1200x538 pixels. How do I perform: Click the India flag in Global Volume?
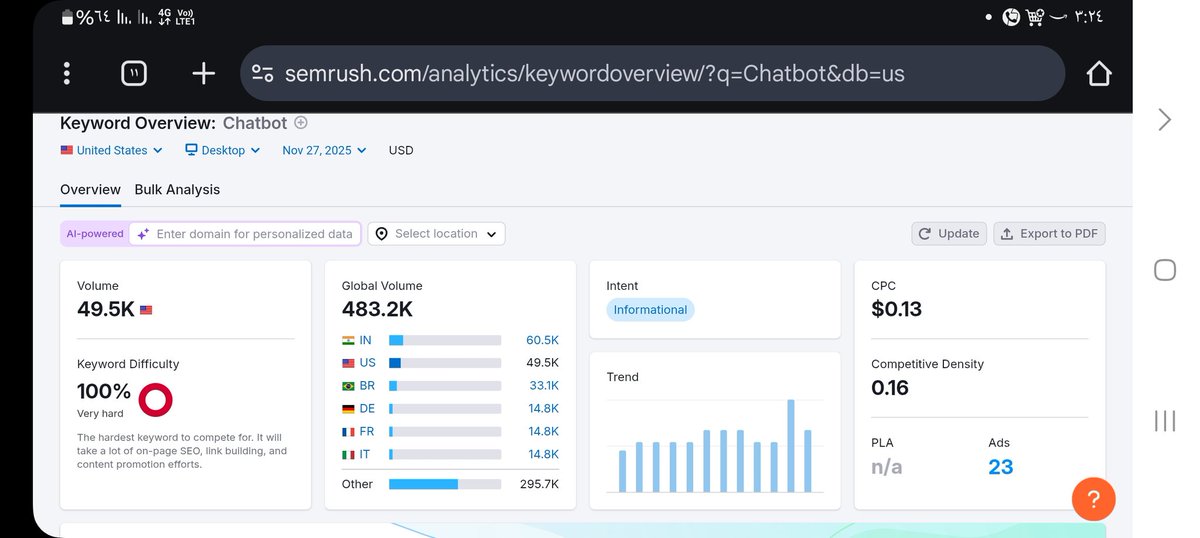348,340
